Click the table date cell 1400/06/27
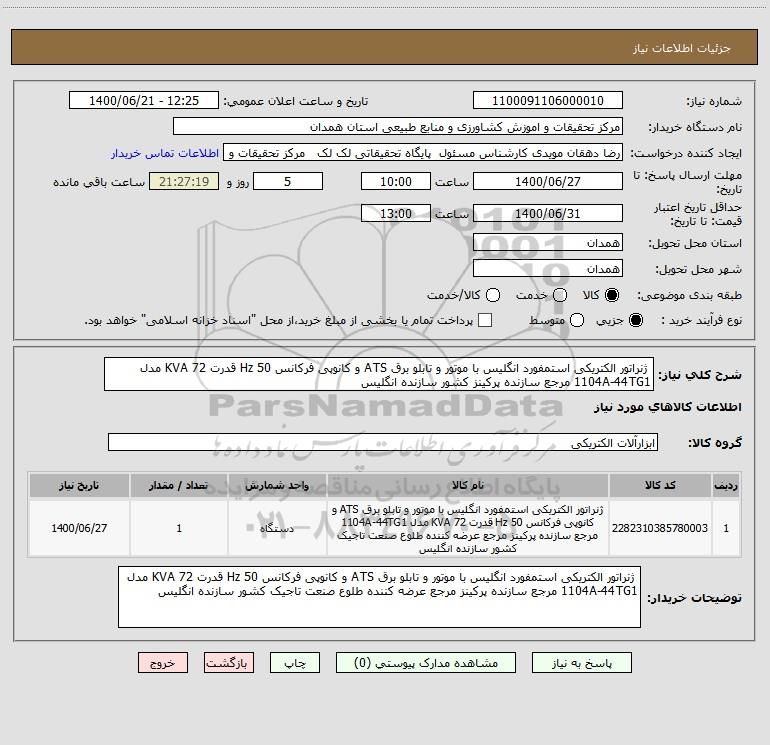 (79, 528)
